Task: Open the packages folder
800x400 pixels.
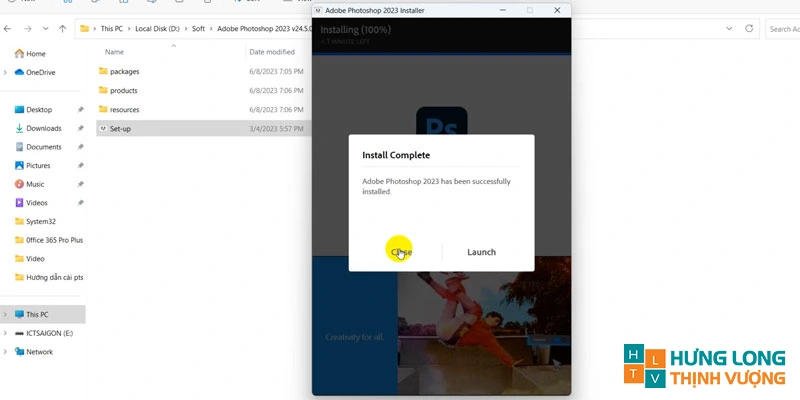Action: point(124,72)
